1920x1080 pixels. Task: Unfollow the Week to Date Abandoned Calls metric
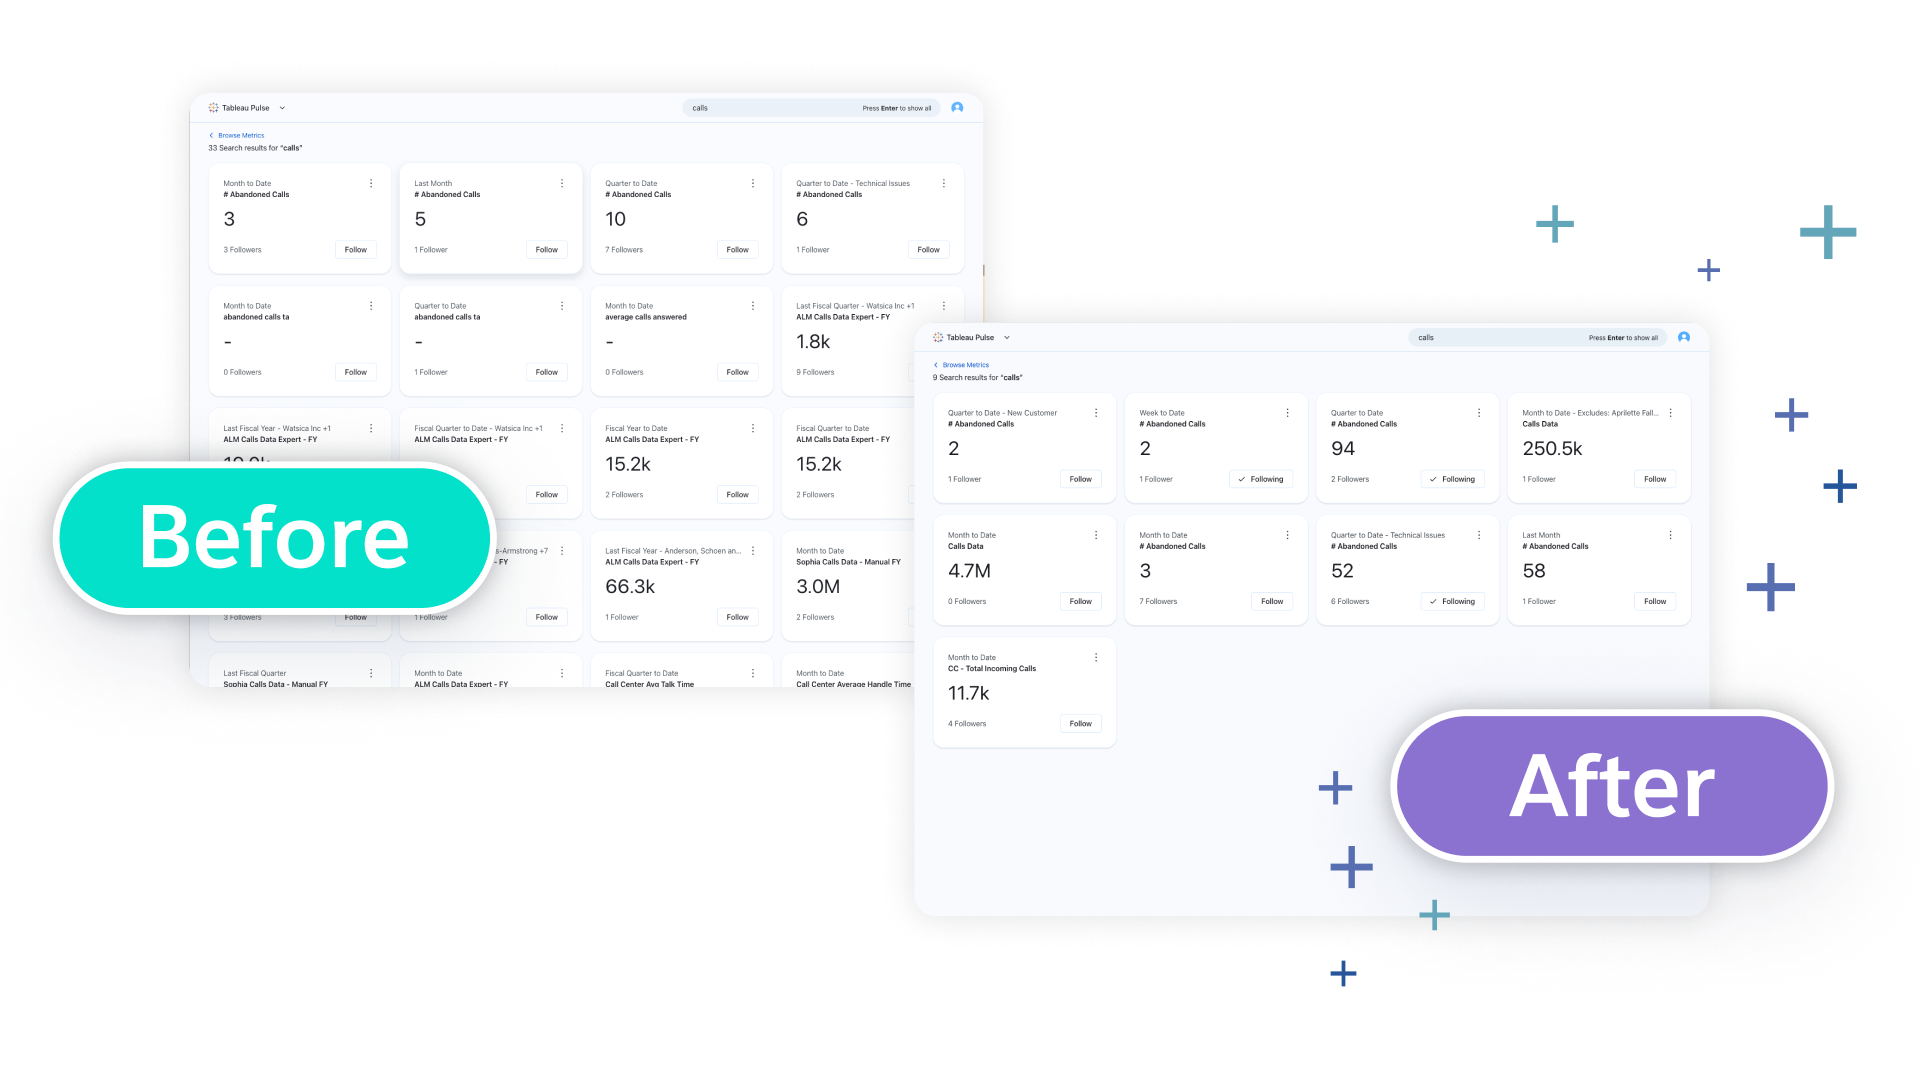[x=1261, y=479]
